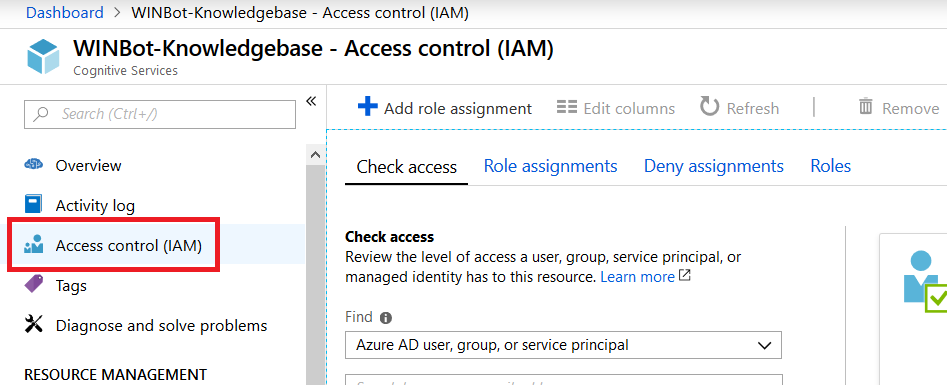The width and height of the screenshot is (947, 385).
Task: Click the Refresh circular arrow icon
Action: tap(710, 107)
